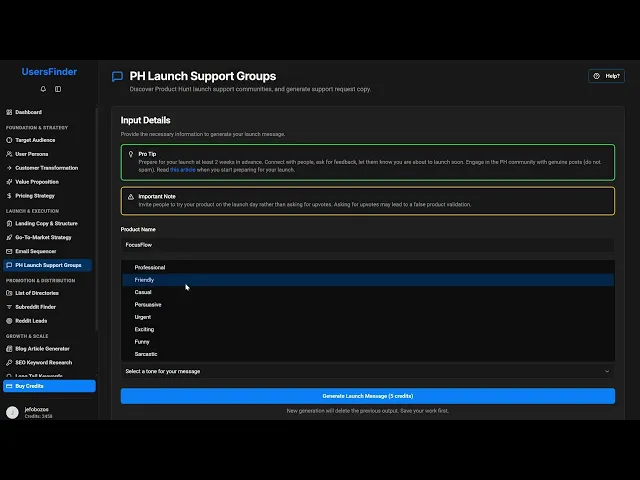Select Professional tone option
This screenshot has height=480, width=640.
(368, 267)
